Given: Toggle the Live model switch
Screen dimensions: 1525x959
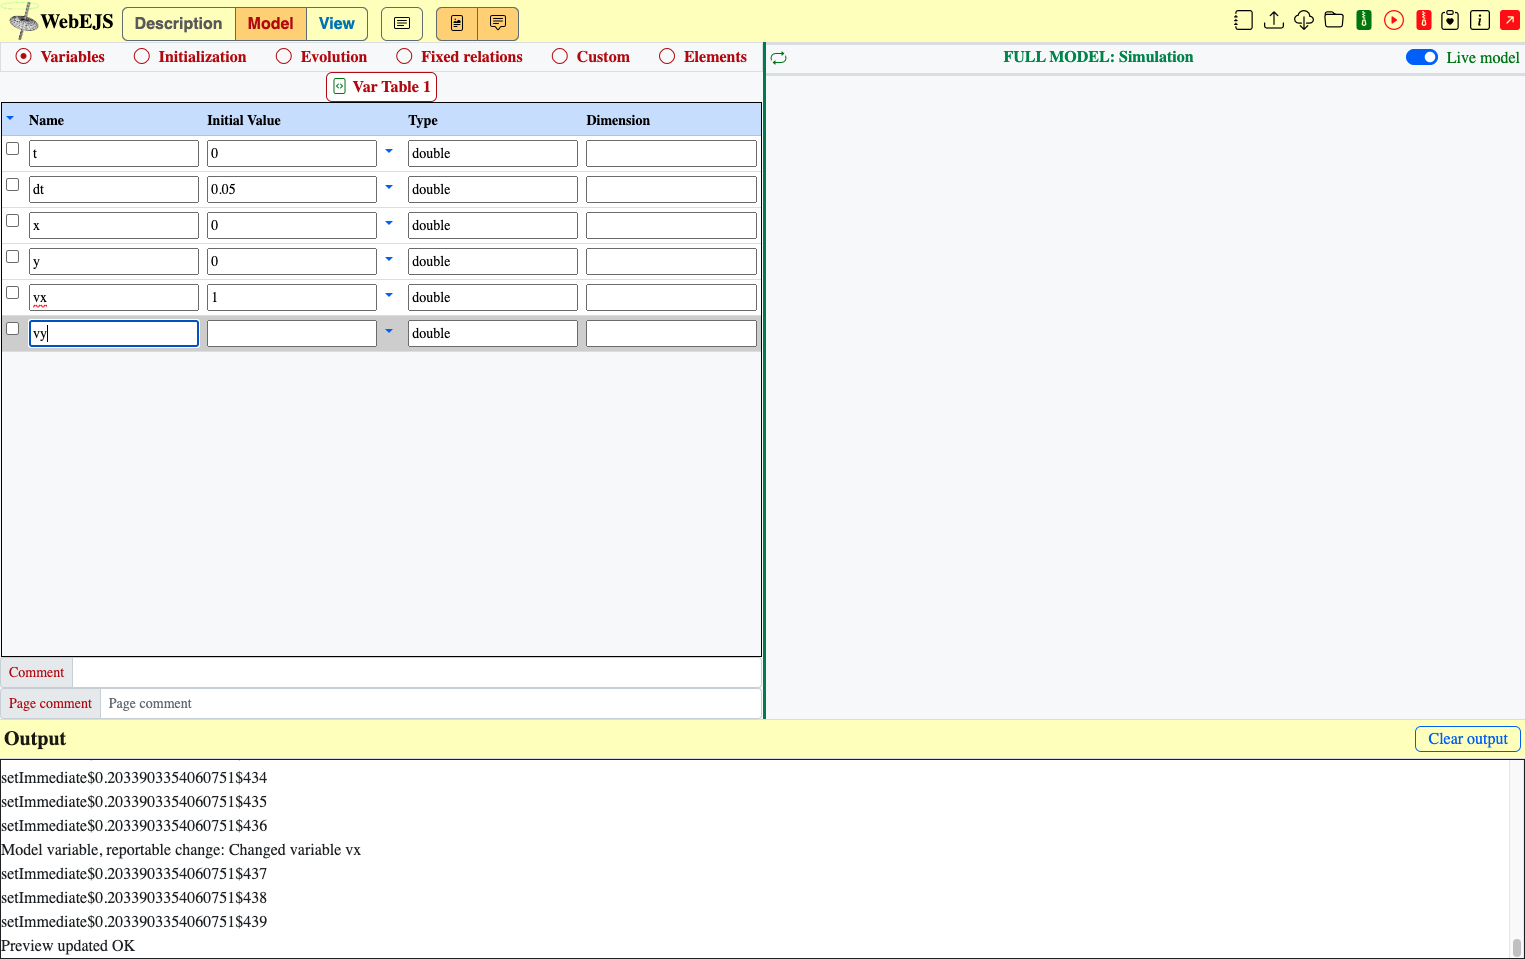Looking at the screenshot, I should tap(1422, 57).
